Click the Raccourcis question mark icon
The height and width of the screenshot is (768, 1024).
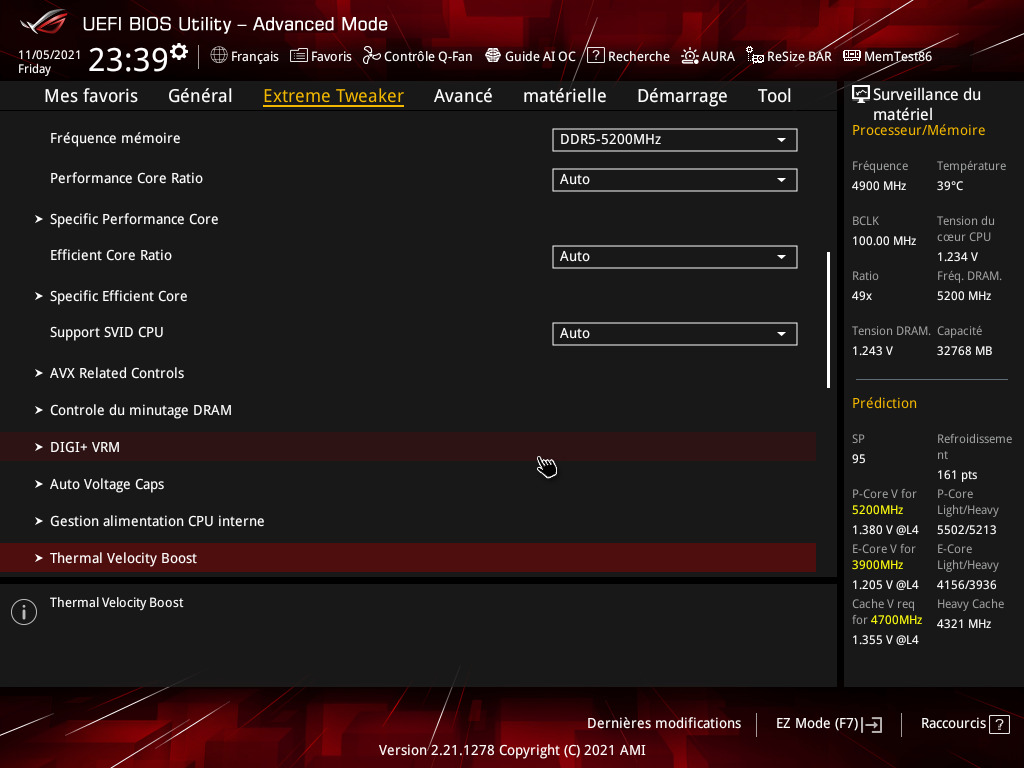pyautogui.click(x=999, y=724)
